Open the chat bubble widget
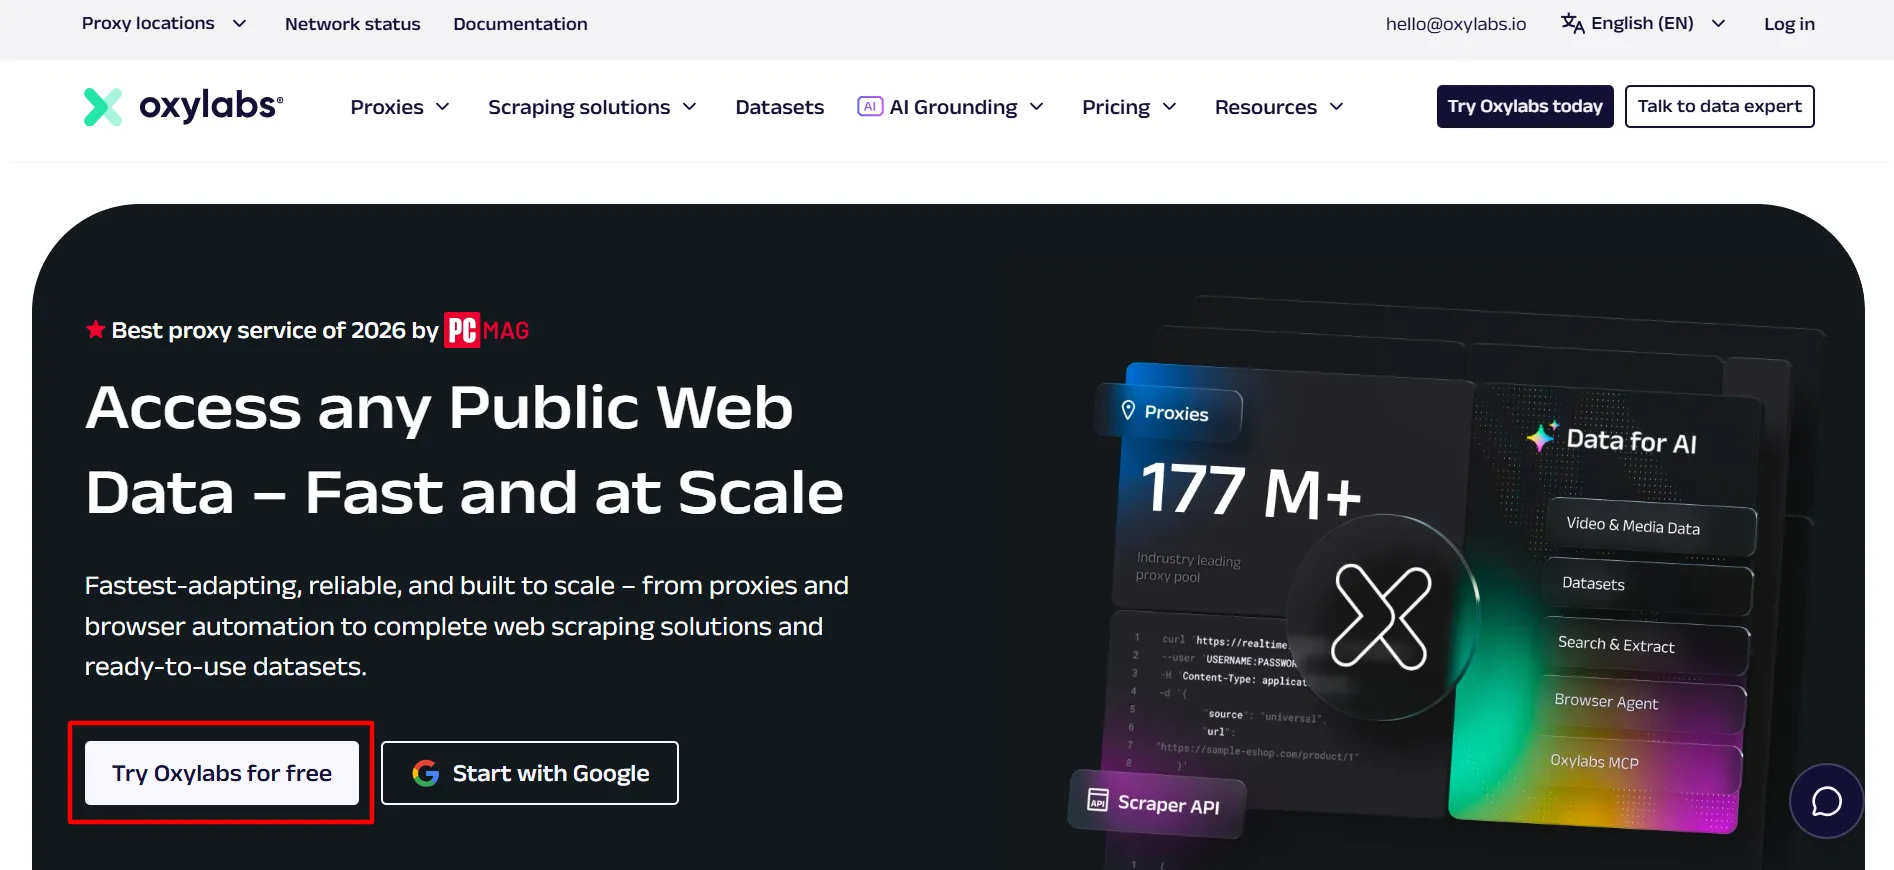The height and width of the screenshot is (870, 1894). [1826, 801]
